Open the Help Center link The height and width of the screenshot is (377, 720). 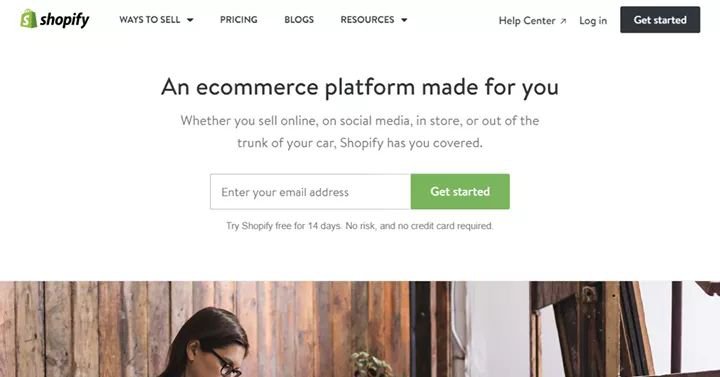click(533, 21)
